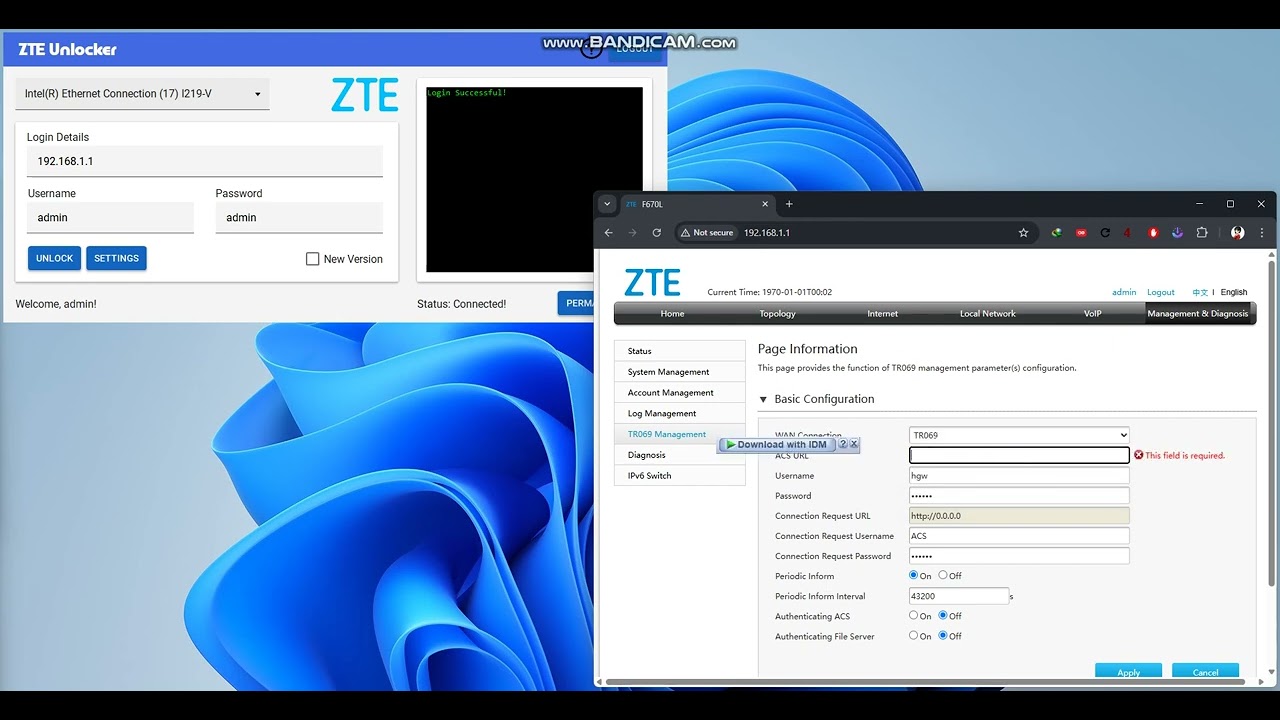The height and width of the screenshot is (720, 1280).
Task: Click the SETTINGS button in ZTE Unlocker
Action: coord(116,258)
